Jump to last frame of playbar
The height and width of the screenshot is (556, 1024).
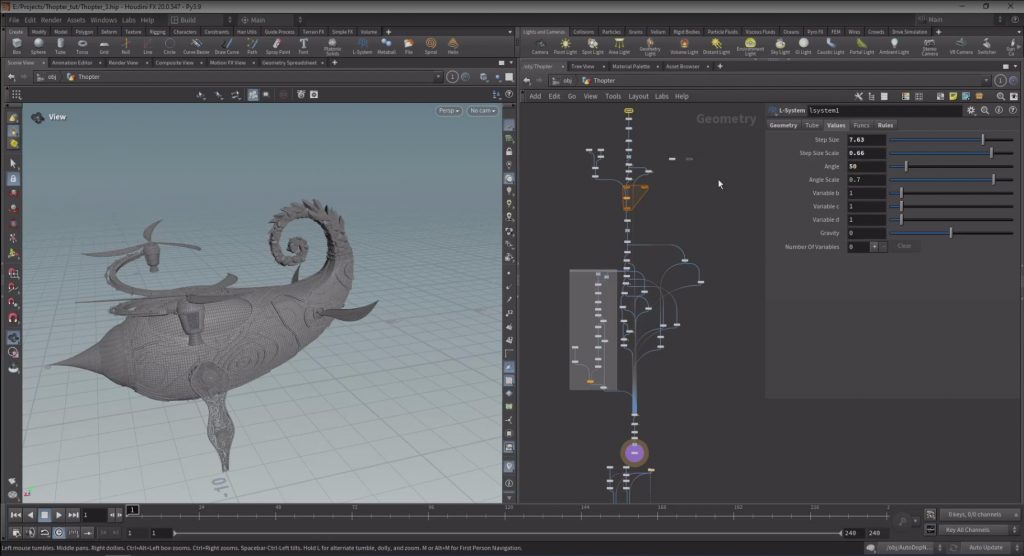tap(73, 515)
